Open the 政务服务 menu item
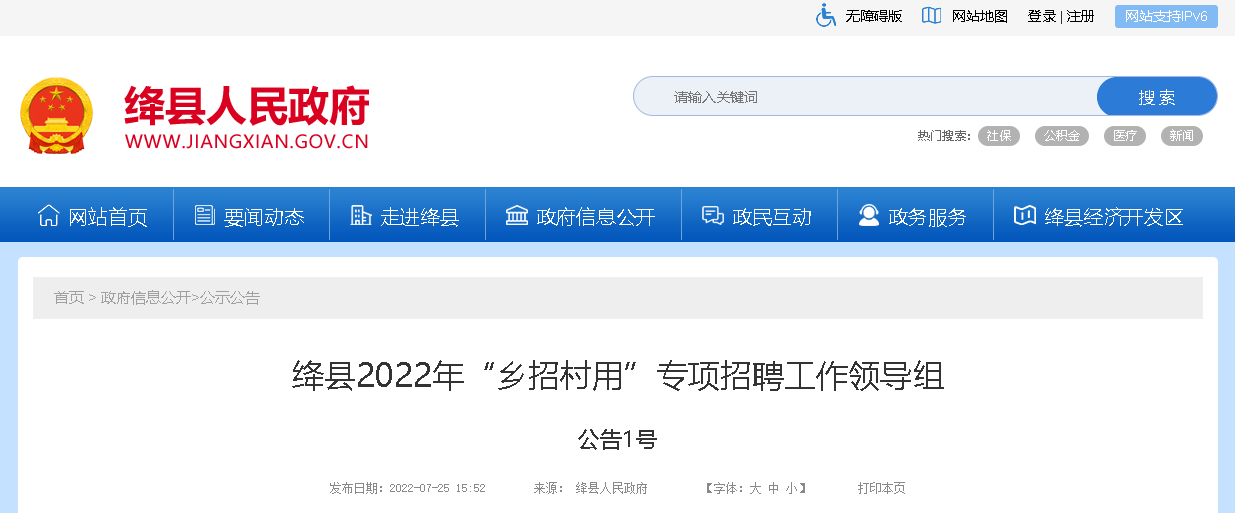The width and height of the screenshot is (1235, 513). coord(927,217)
